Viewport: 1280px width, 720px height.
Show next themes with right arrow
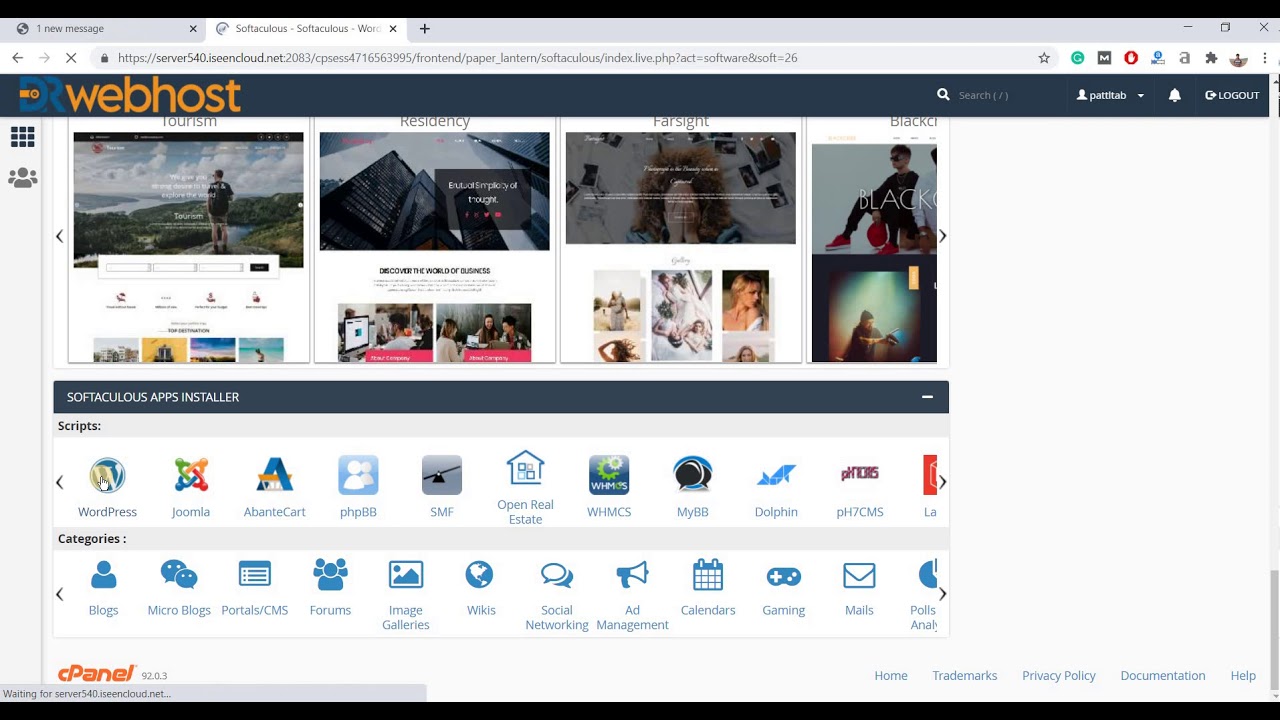[x=942, y=236]
